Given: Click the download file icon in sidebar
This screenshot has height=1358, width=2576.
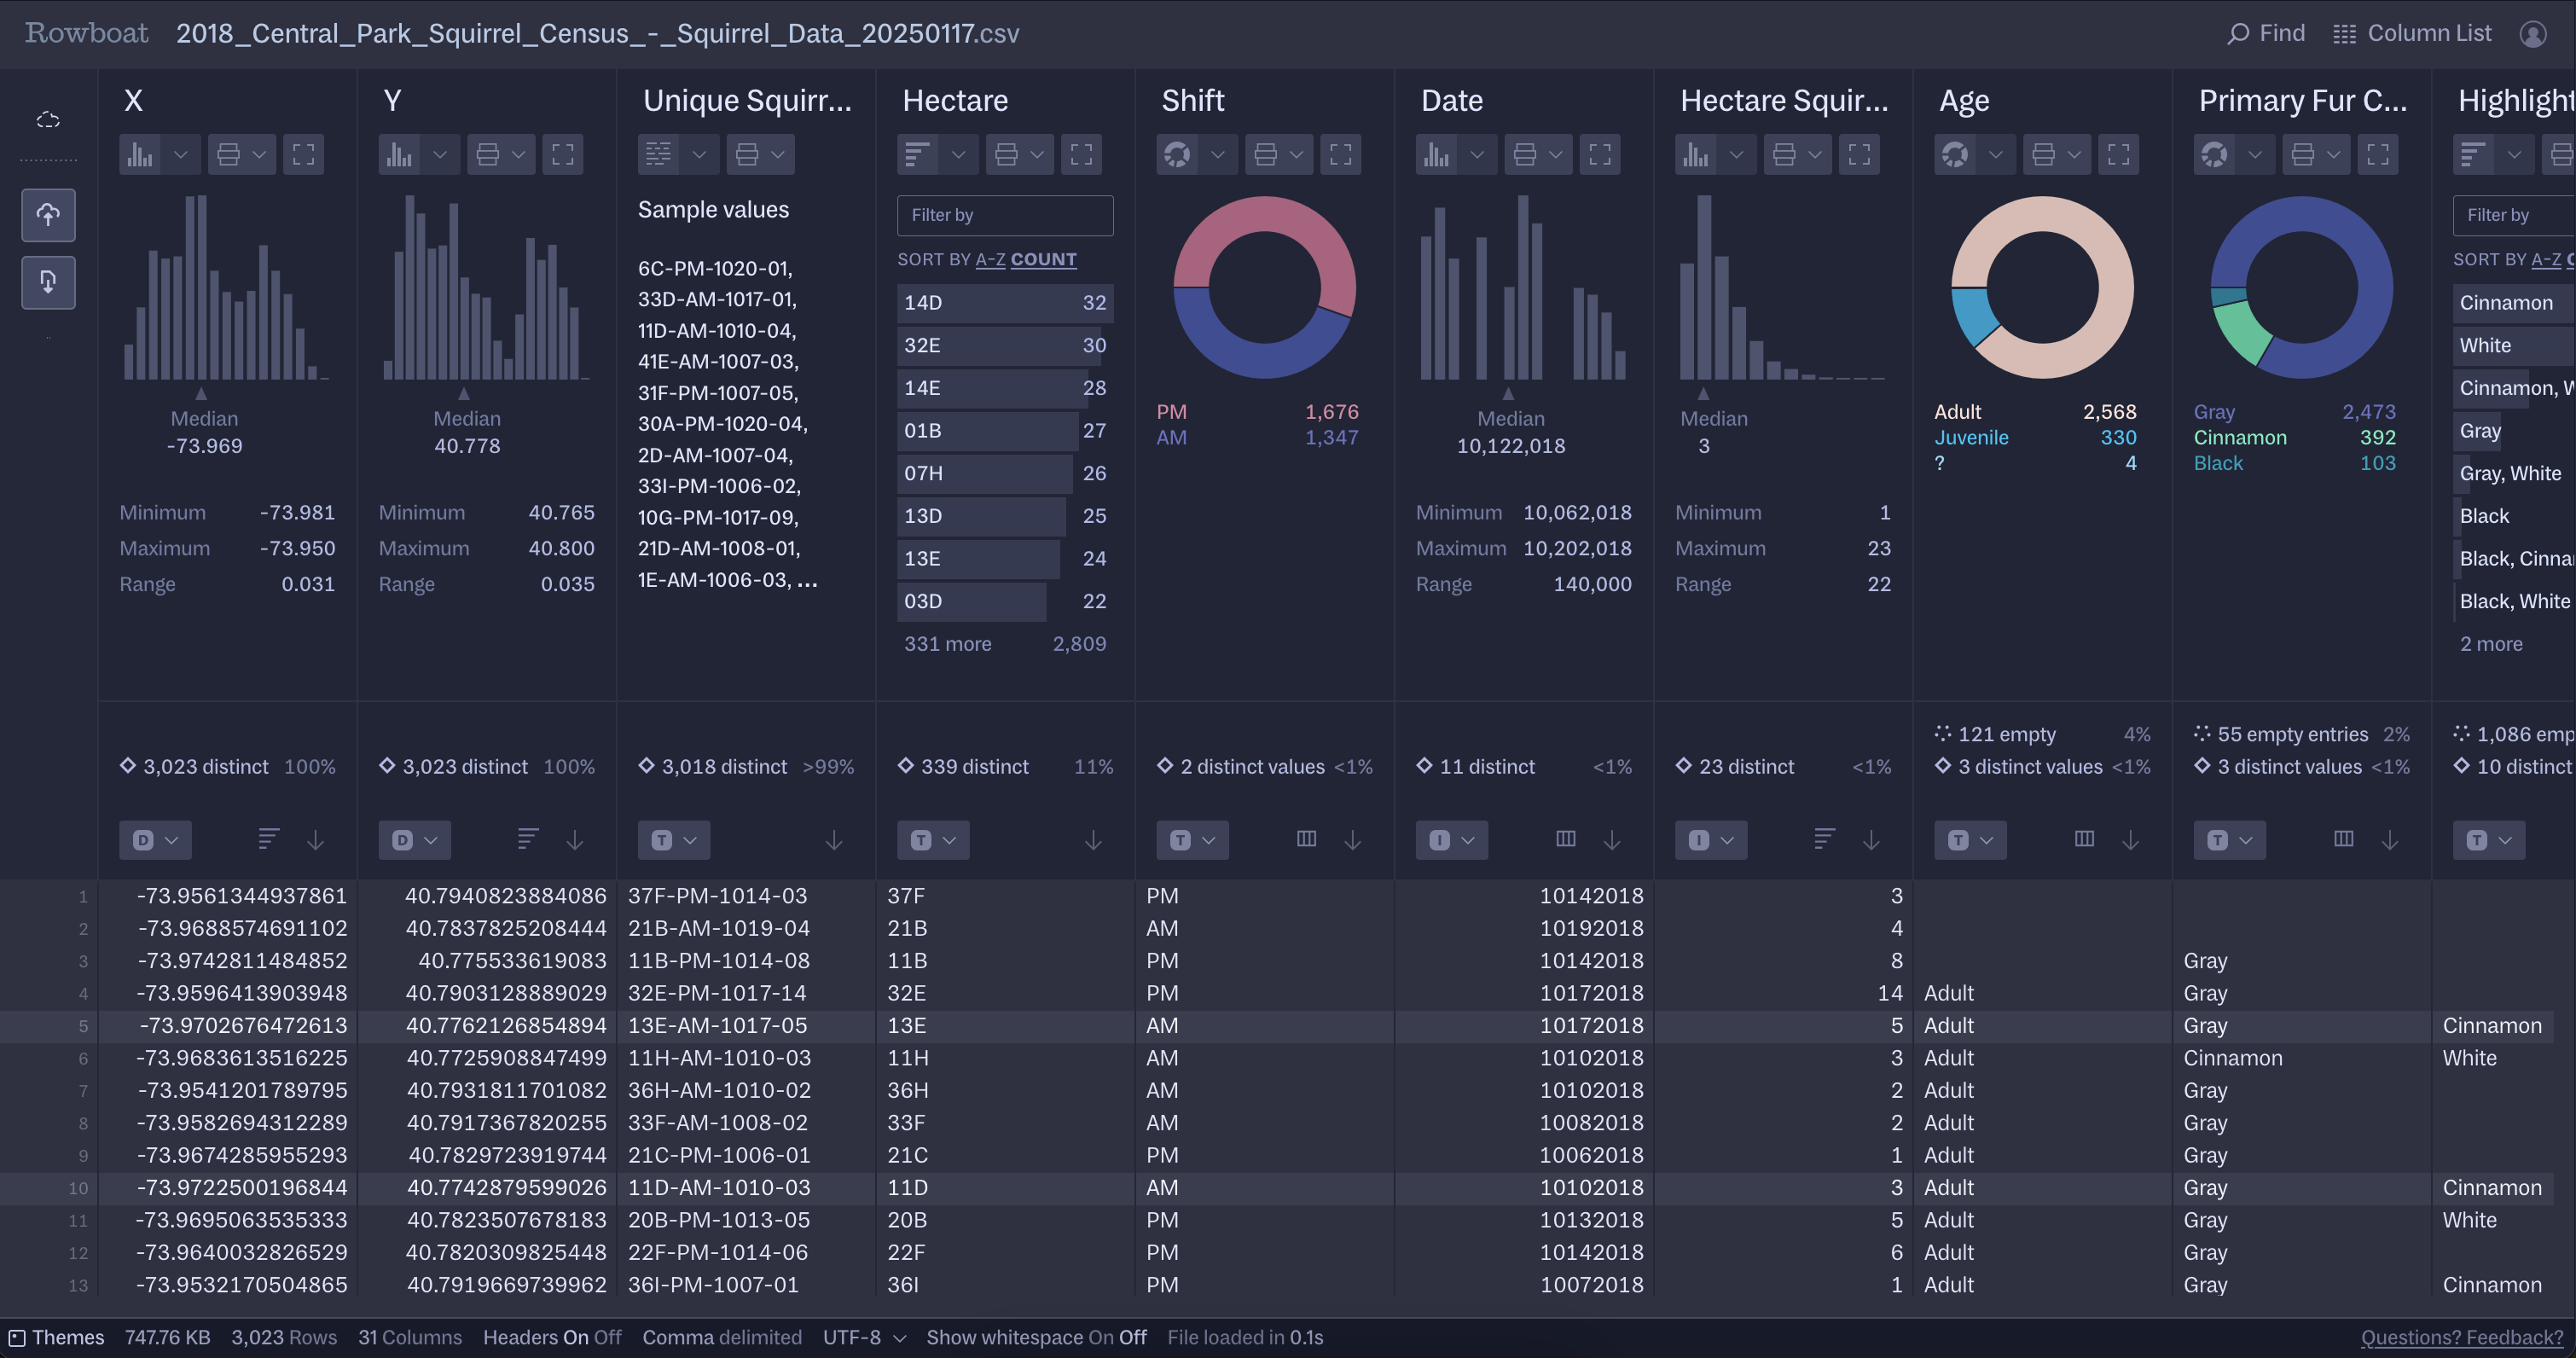Looking at the screenshot, I should [x=48, y=282].
